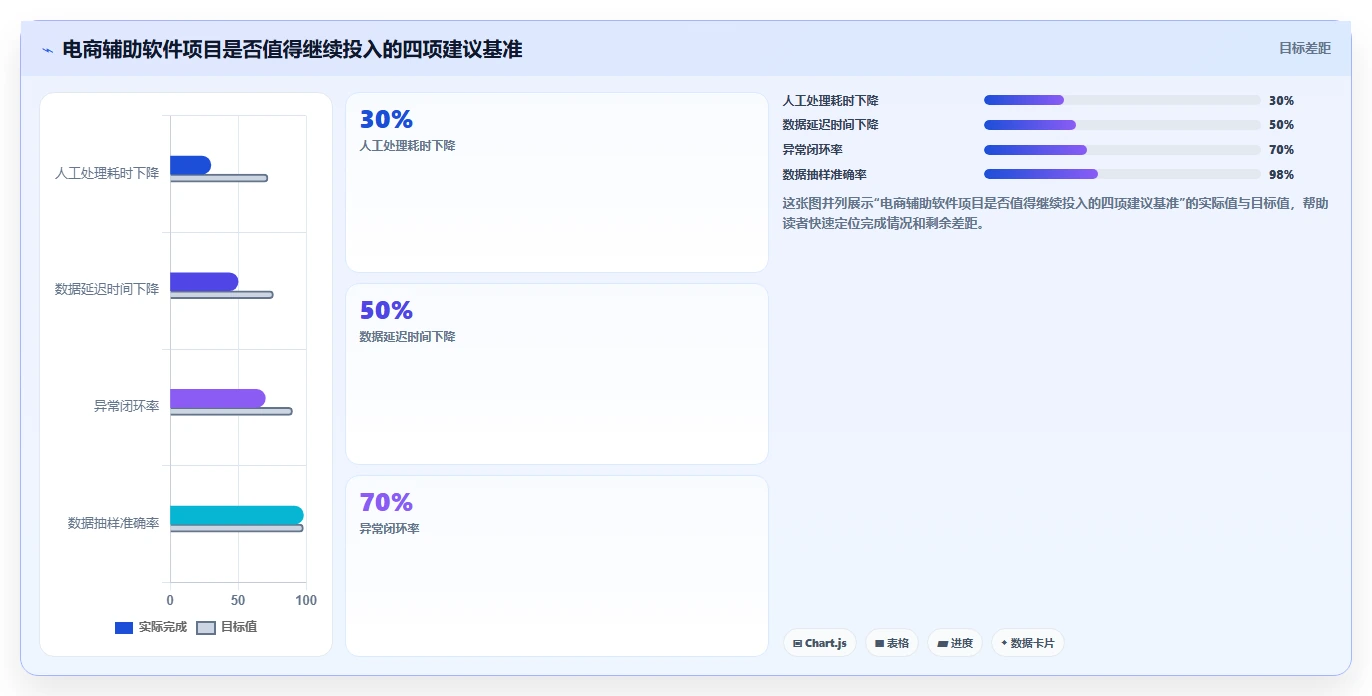Click the 异常闭环率 chart axis label
1372x696 pixels.
[x=127, y=406]
